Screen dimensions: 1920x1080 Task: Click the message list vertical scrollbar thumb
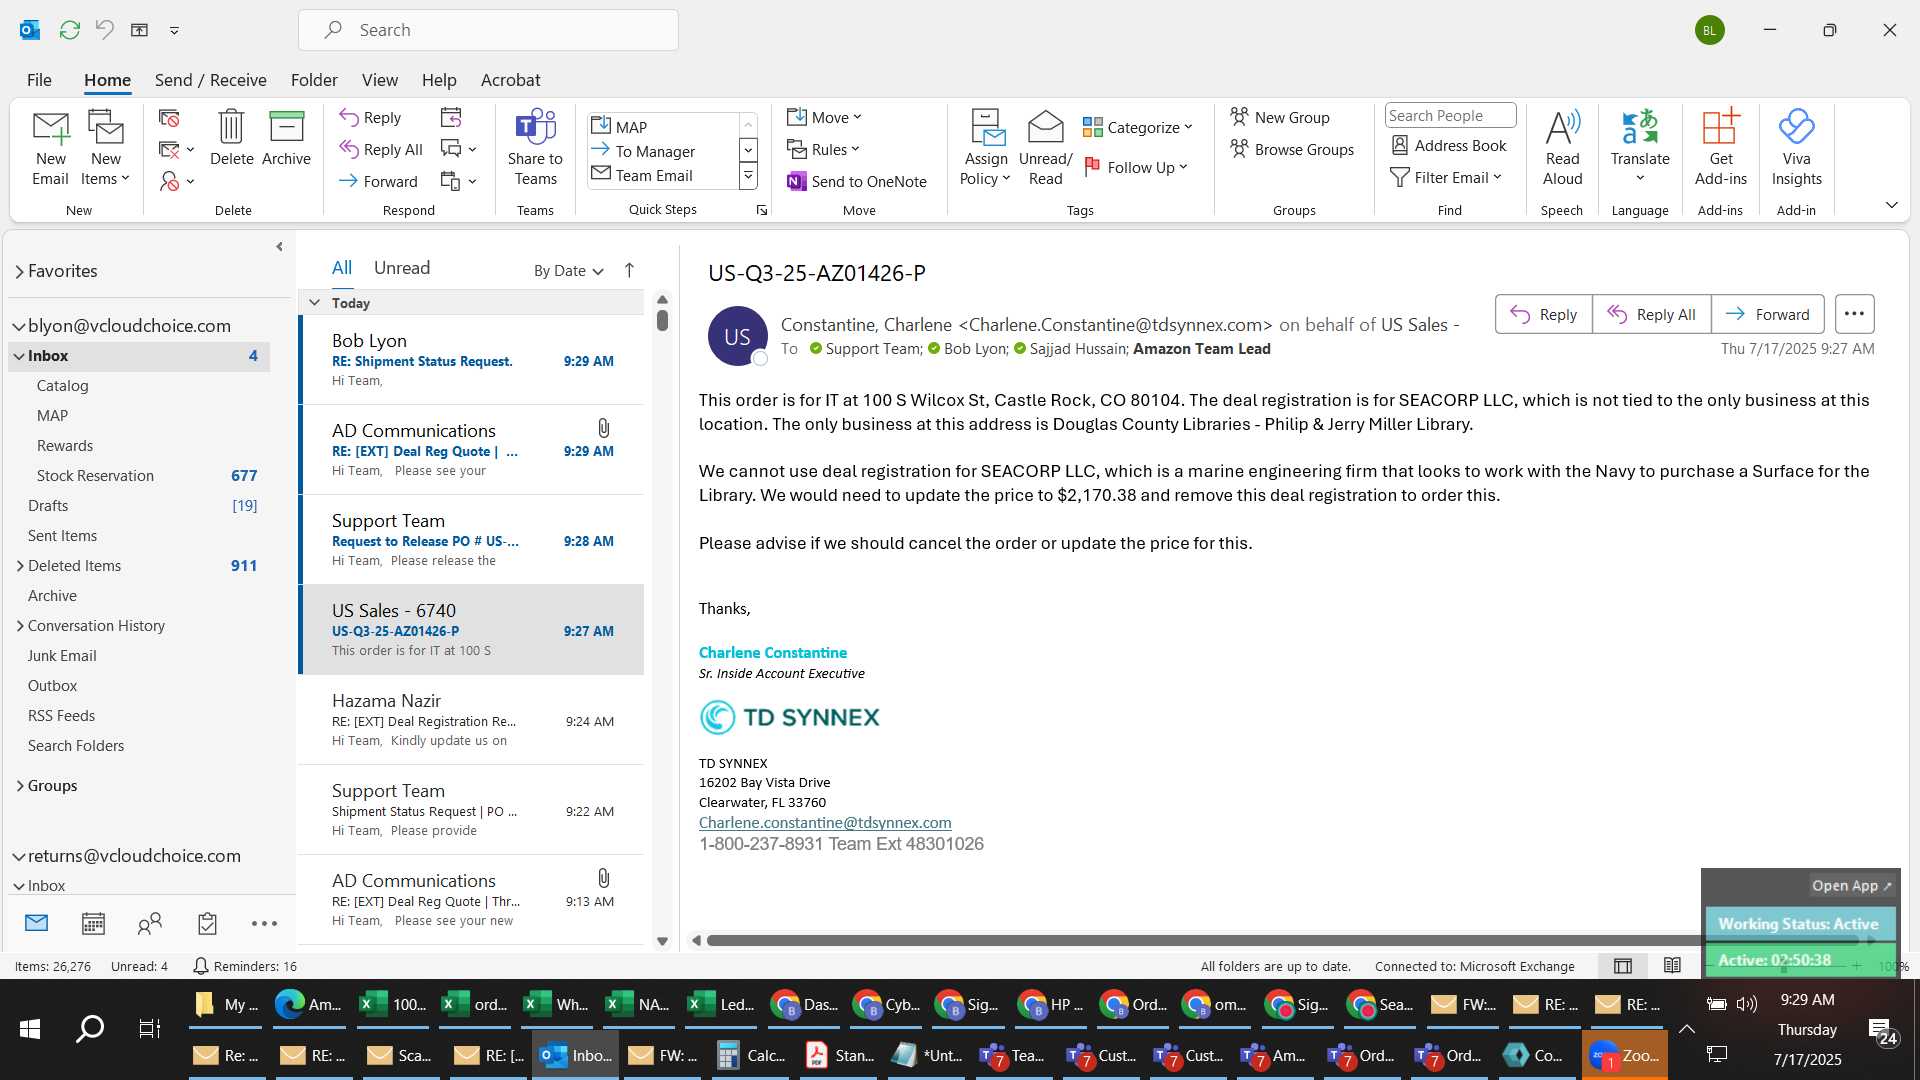point(662,320)
